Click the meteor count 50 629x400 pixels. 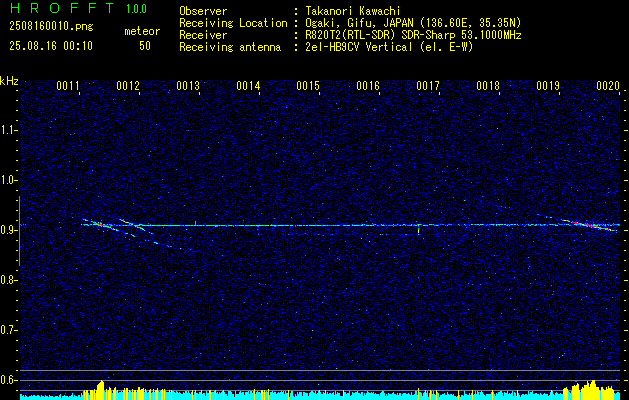click(145, 46)
